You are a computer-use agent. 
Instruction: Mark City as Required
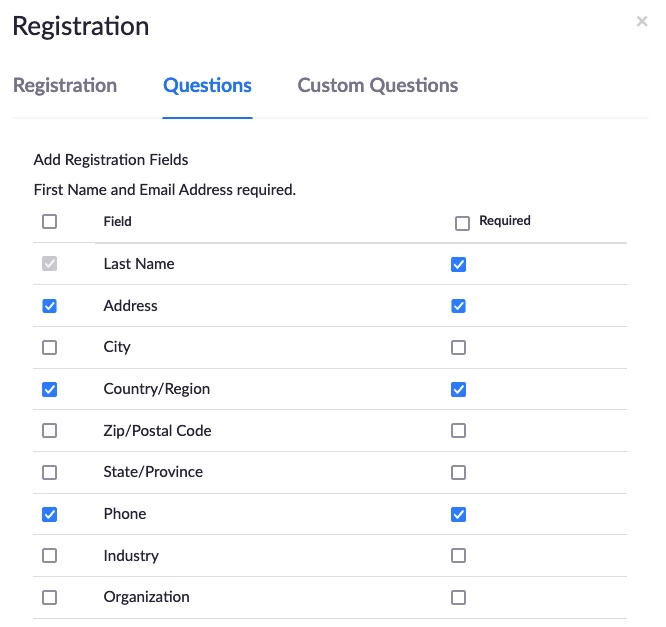click(459, 348)
